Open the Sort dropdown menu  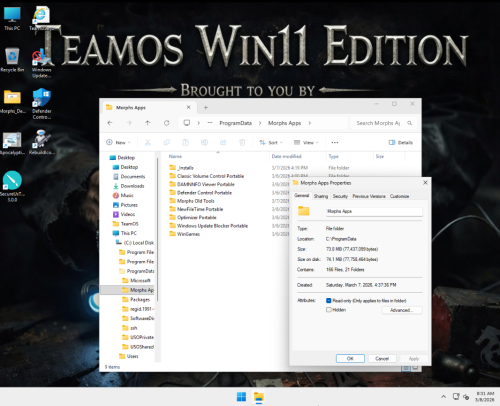tap(271, 143)
